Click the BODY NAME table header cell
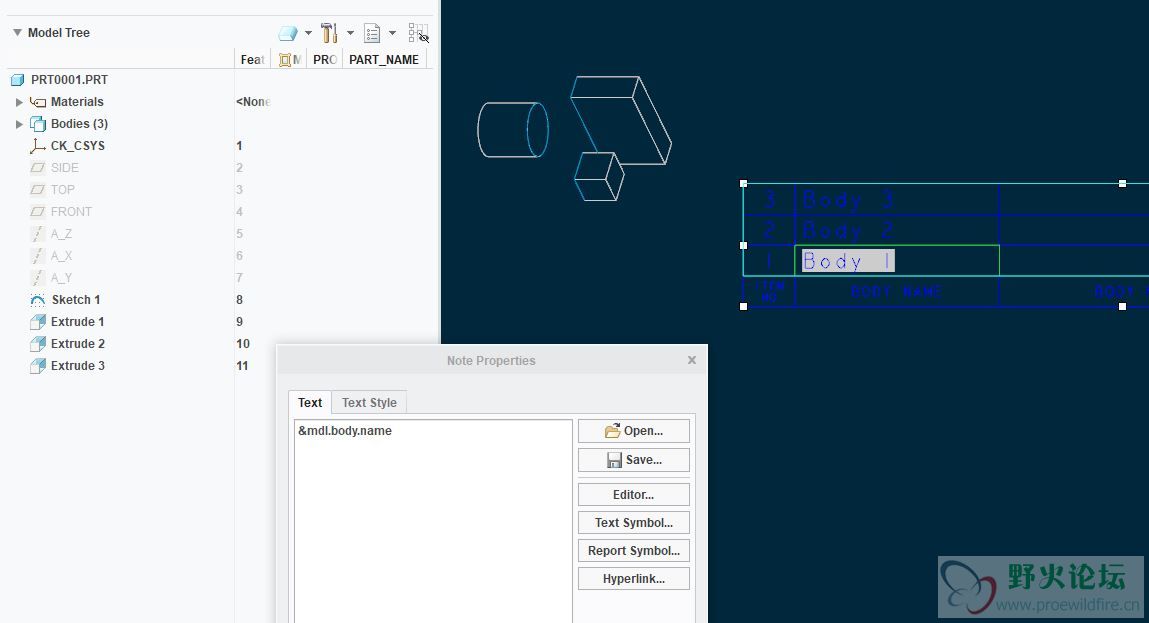Viewport: 1149px width, 623px height. 897,292
